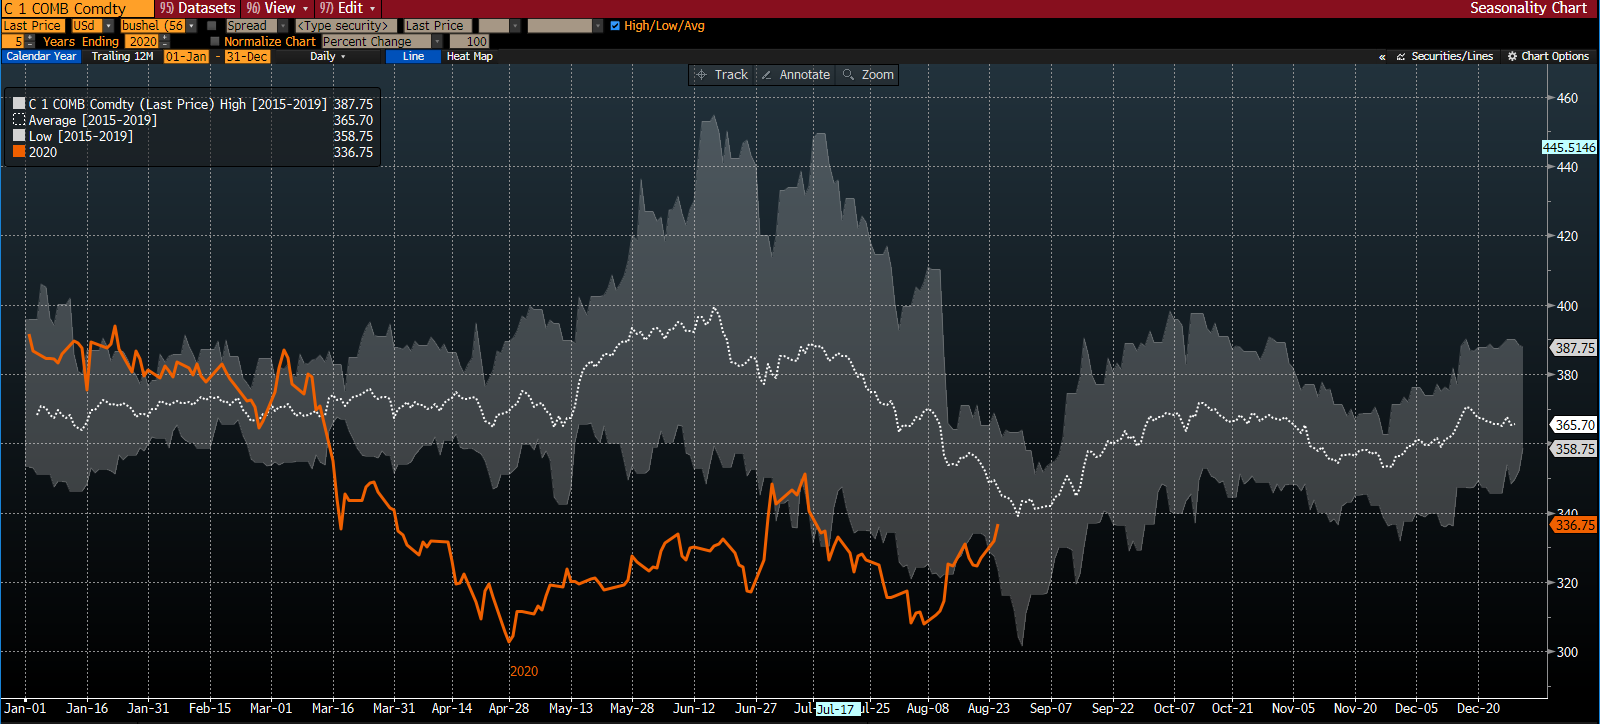Click the Low [2015-2019] legend label
The width and height of the screenshot is (1600, 724).
80,136
